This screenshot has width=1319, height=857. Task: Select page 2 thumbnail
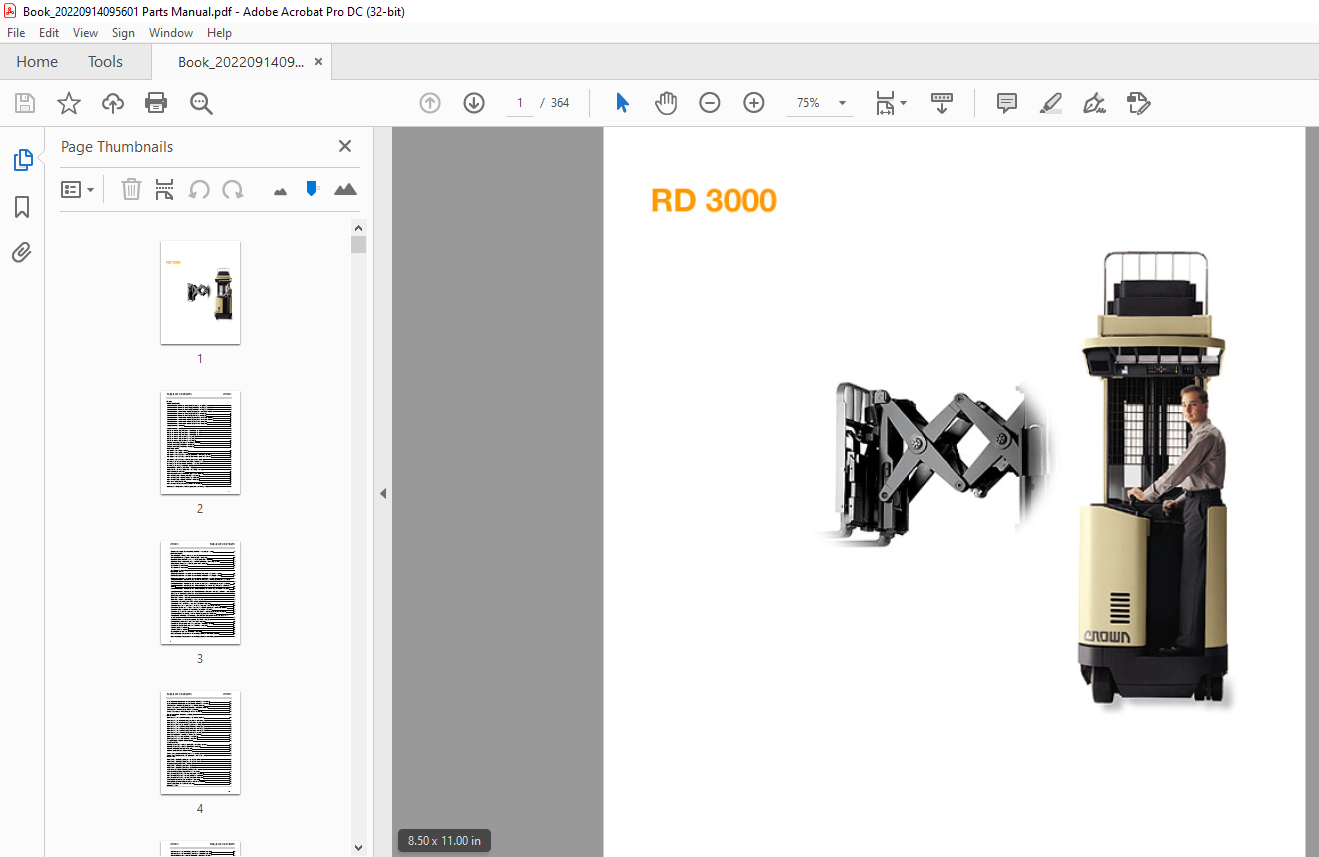pos(200,442)
